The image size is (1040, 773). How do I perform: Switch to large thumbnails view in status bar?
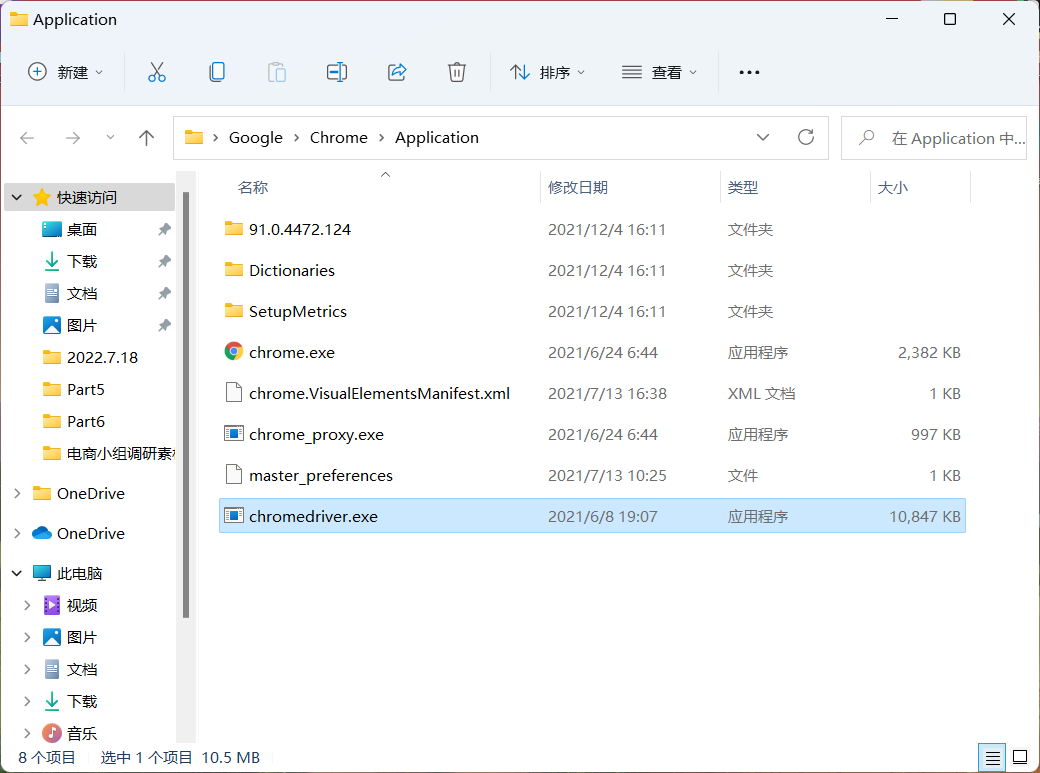(x=1021, y=757)
